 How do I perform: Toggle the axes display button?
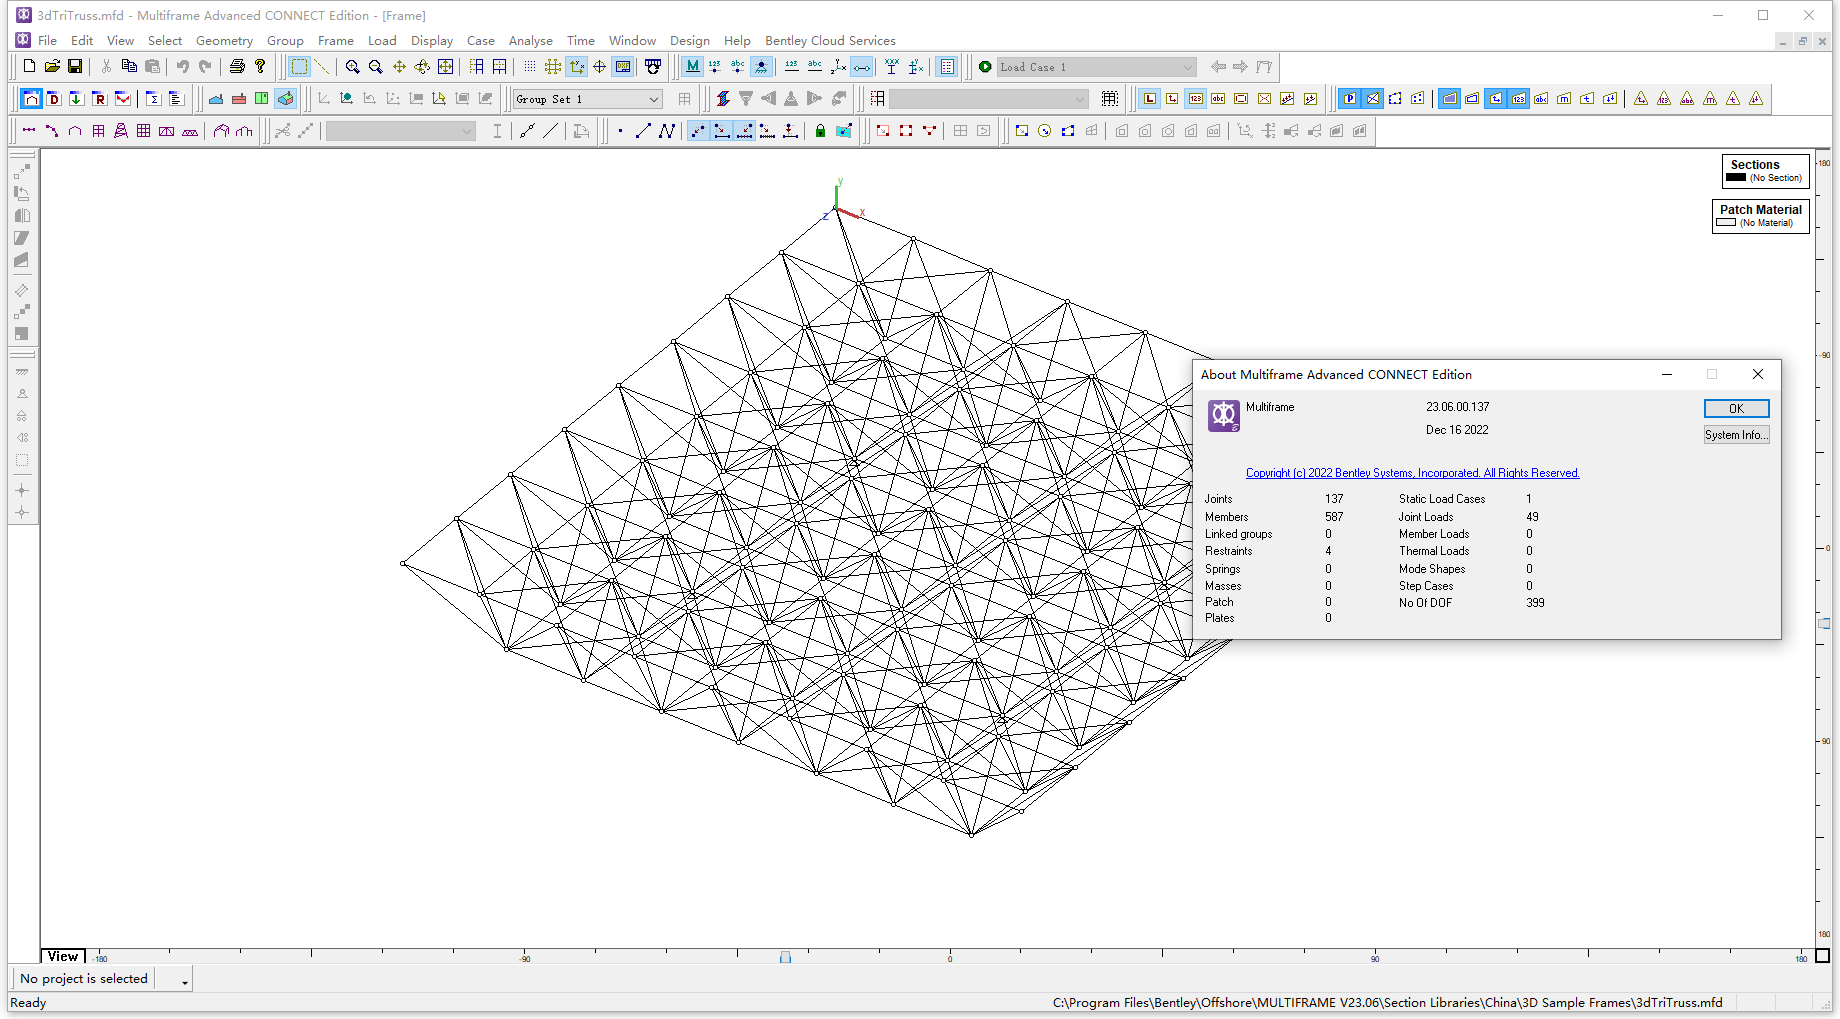point(577,67)
